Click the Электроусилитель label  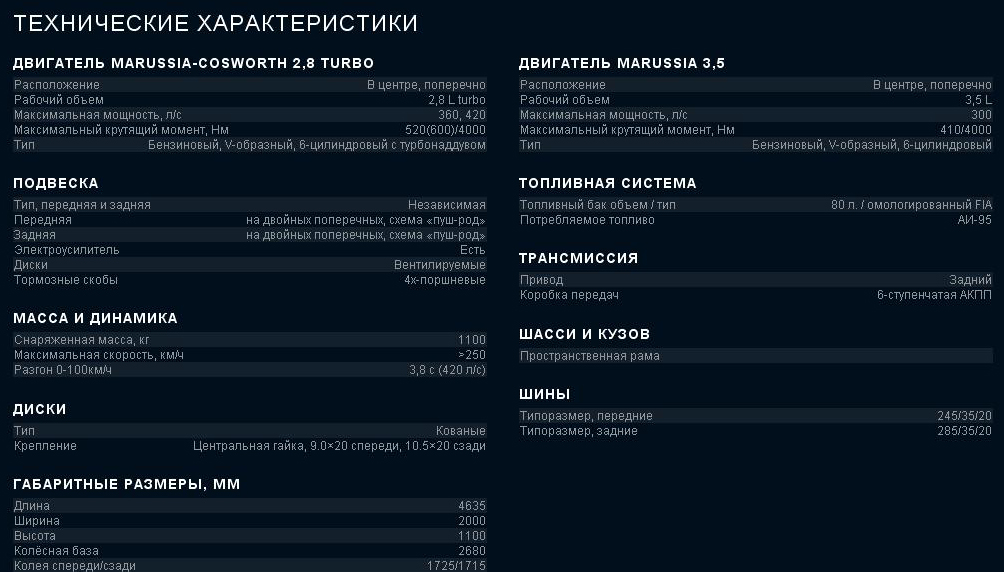(67, 250)
